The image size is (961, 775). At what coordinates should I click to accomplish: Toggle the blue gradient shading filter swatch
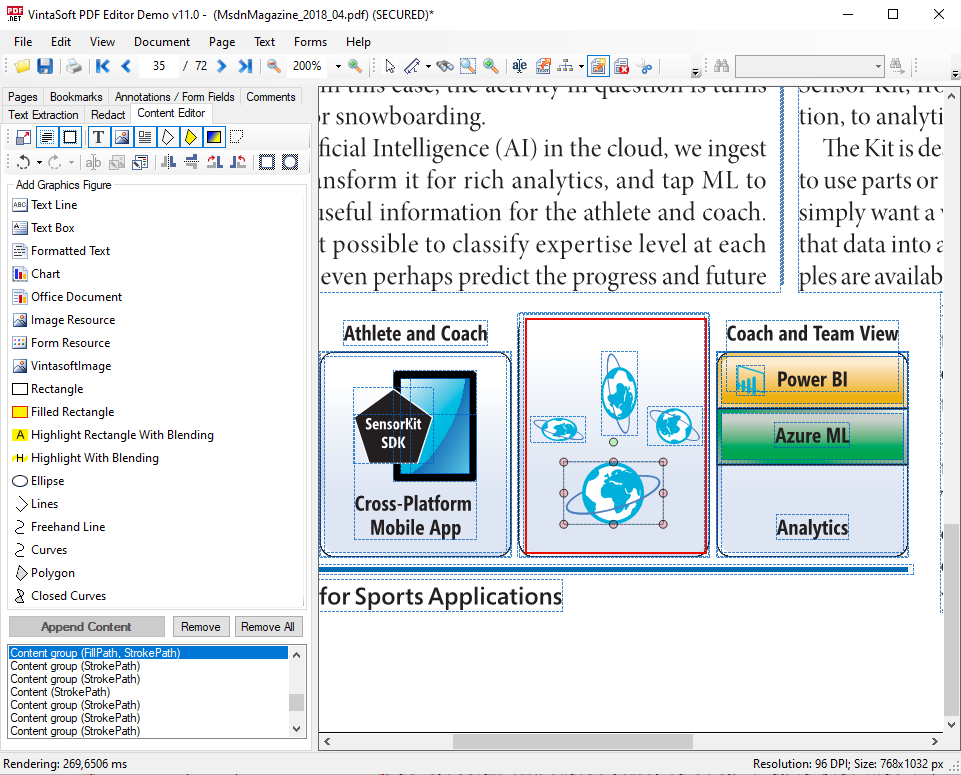(213, 137)
